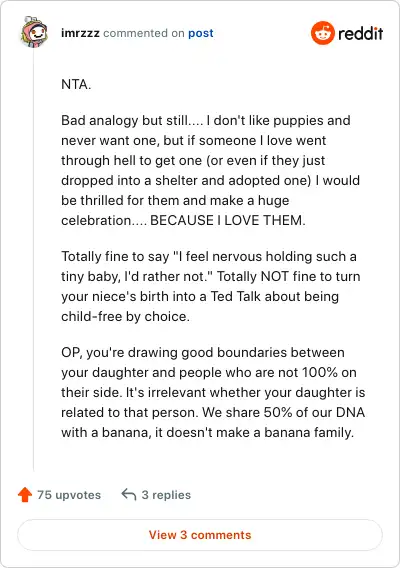
Task: Click the vertical comment thread line
Action: pyautogui.click(x=34, y=261)
